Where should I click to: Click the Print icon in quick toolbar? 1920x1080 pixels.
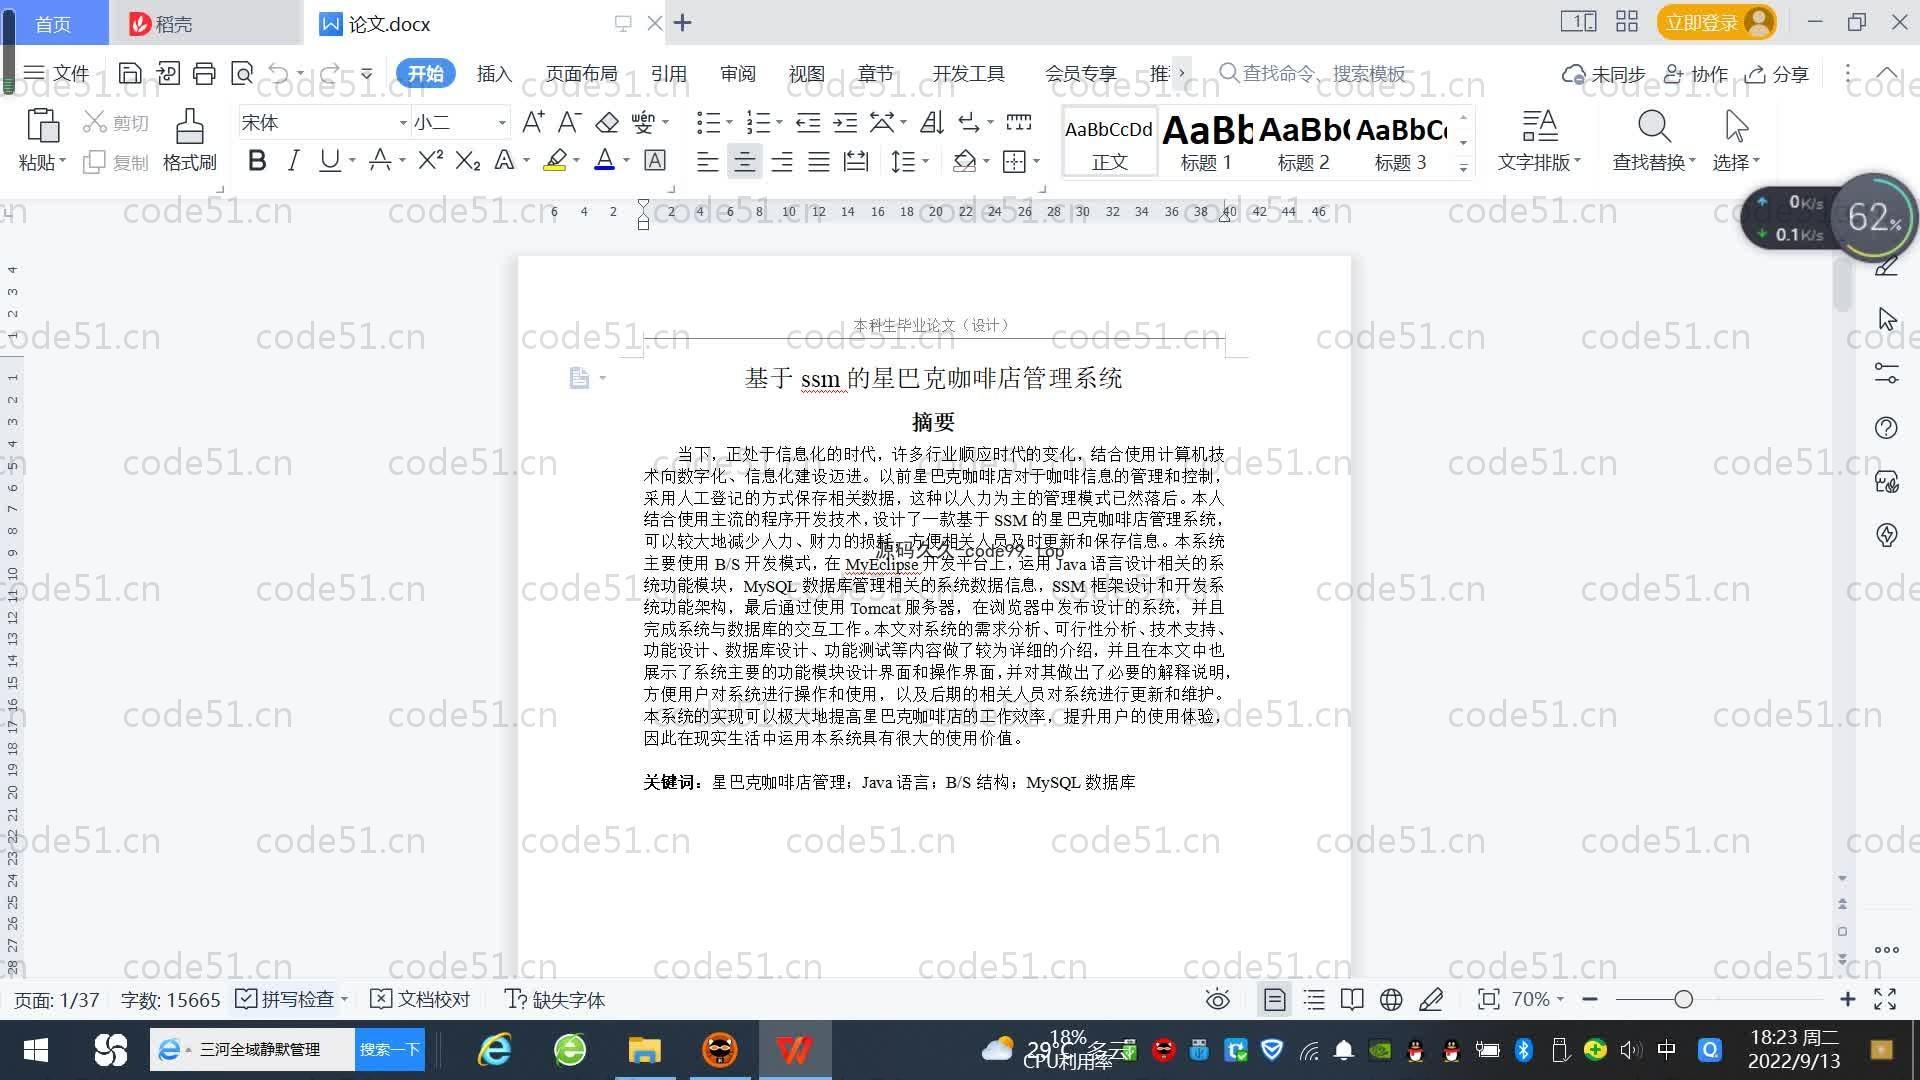[x=204, y=73]
